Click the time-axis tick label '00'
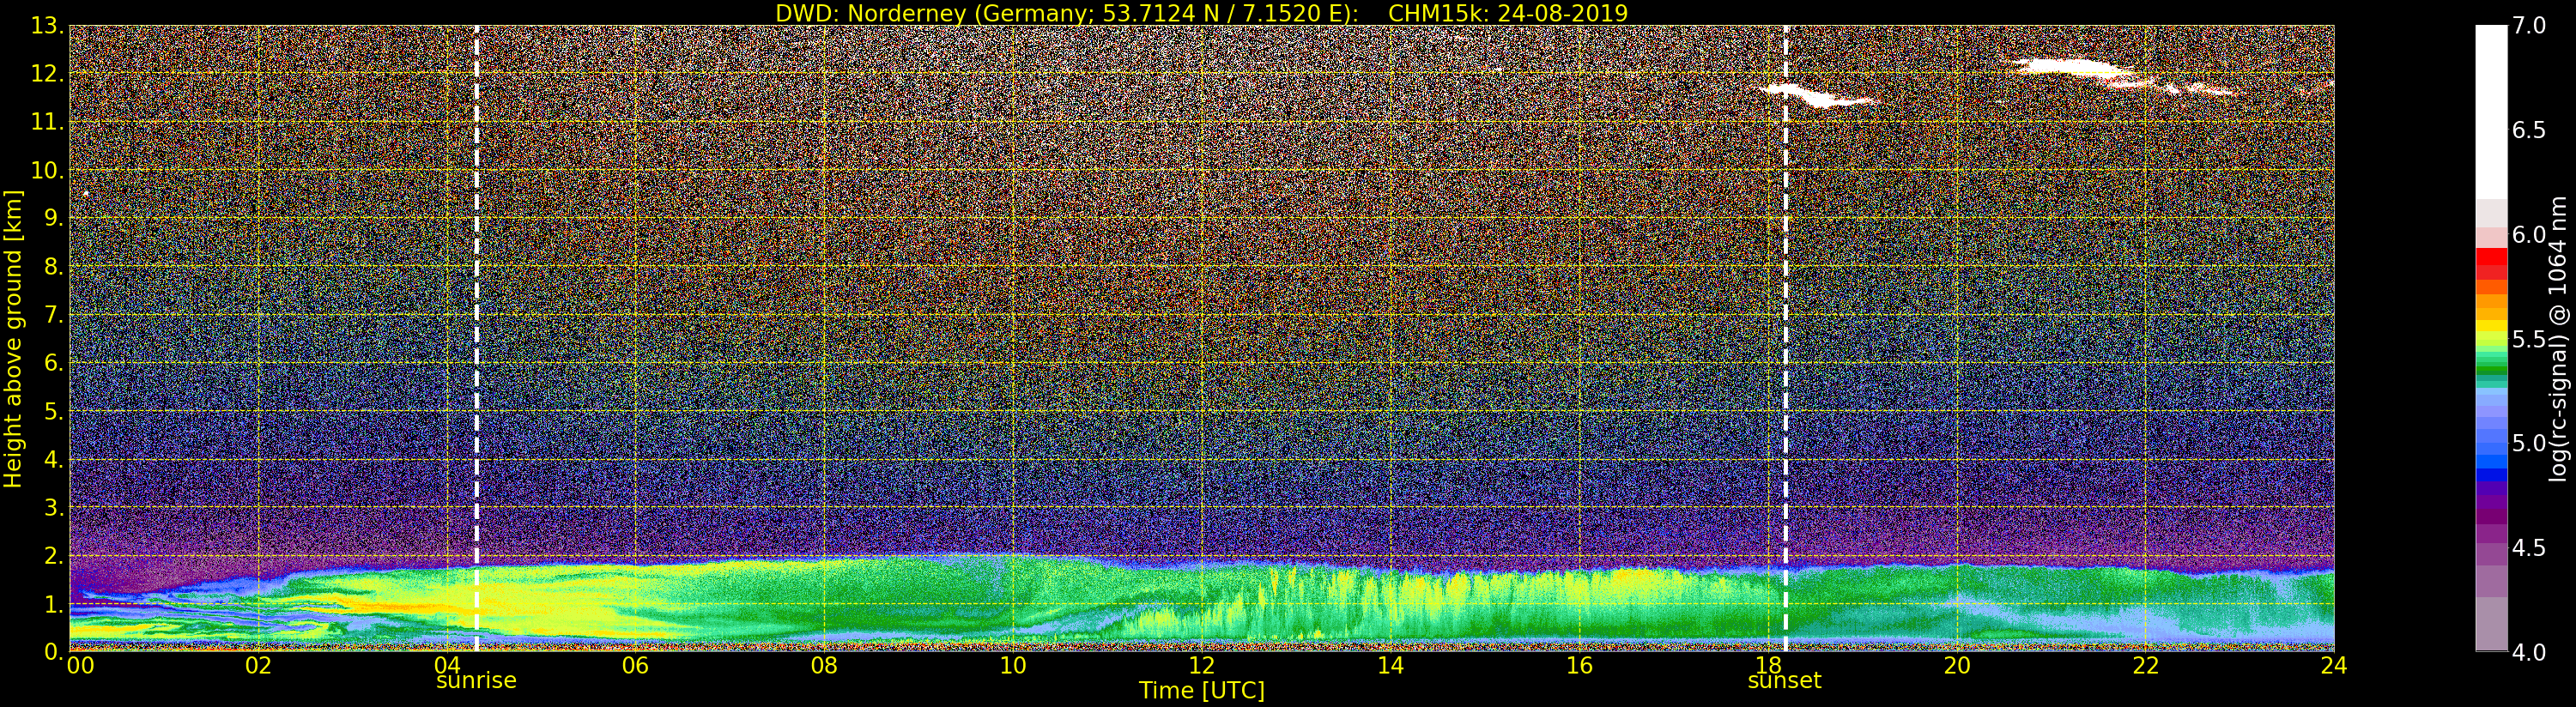2576x707 pixels. coord(80,667)
